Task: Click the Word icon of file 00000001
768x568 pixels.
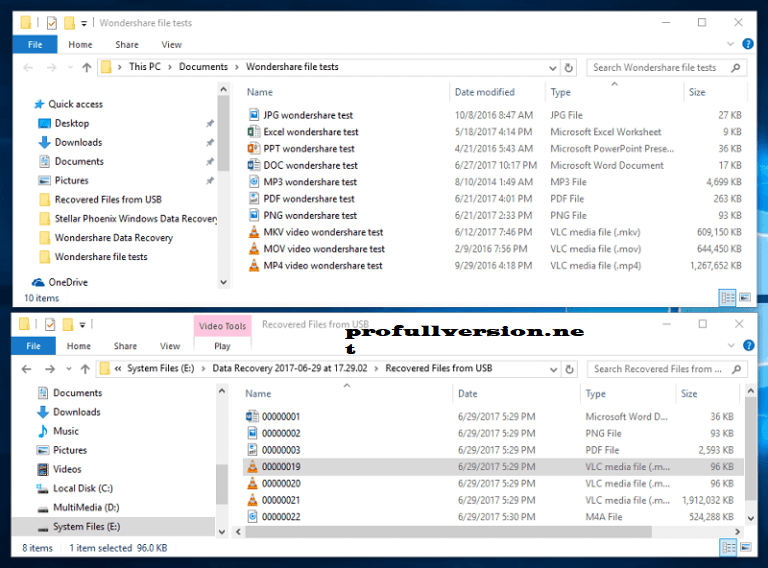Action: pos(252,416)
